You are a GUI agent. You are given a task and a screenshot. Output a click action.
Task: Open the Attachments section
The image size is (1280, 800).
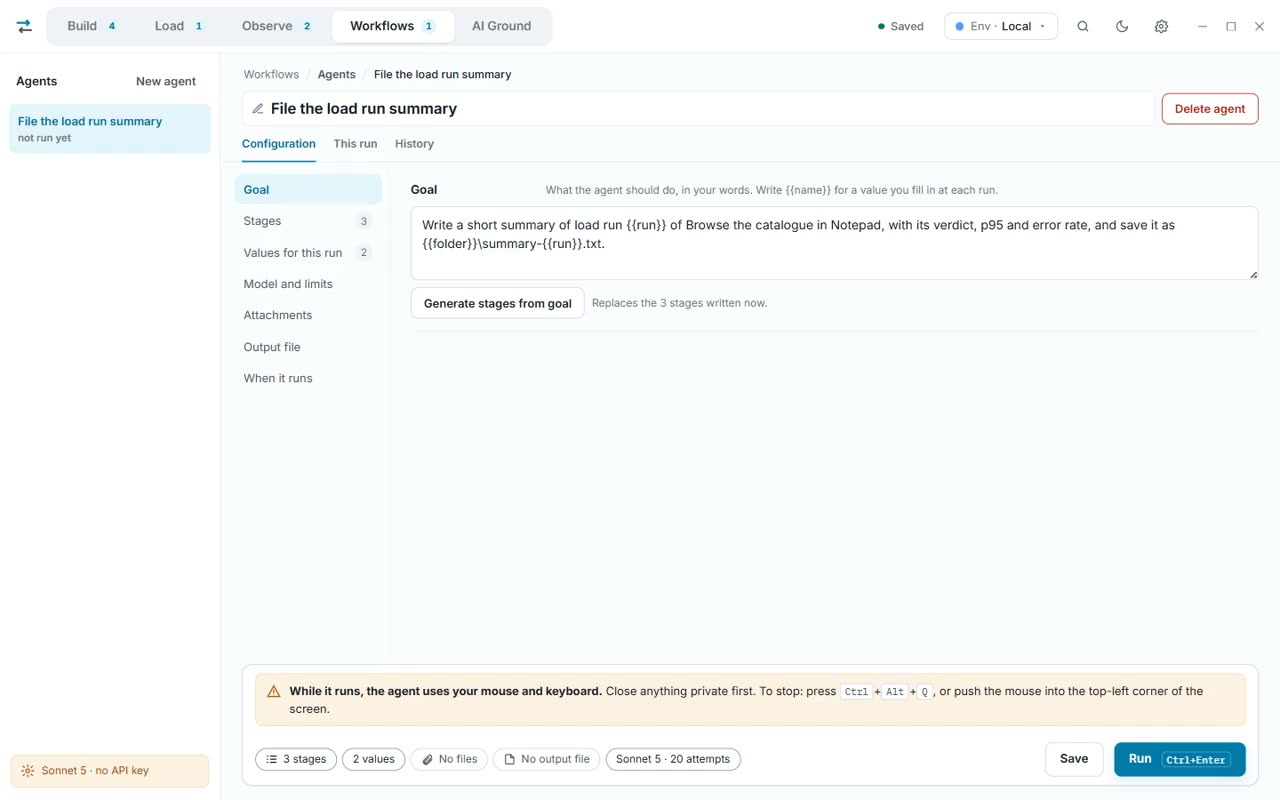click(308, 315)
